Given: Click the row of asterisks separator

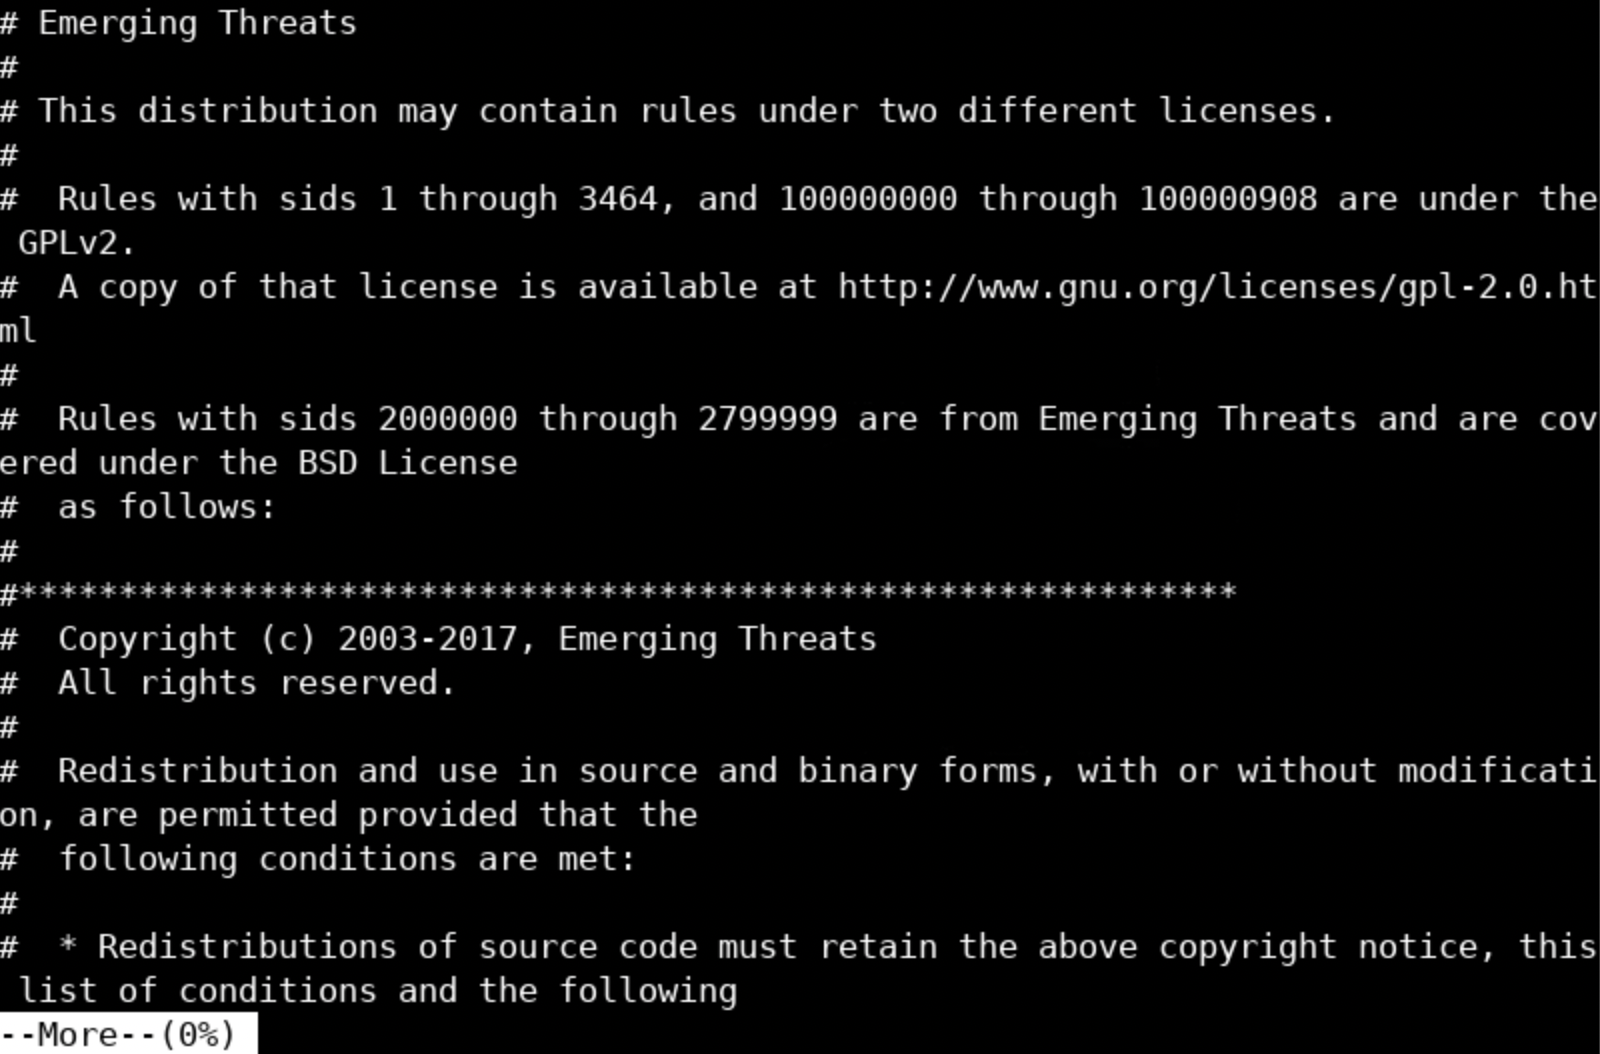Looking at the screenshot, I should (618, 593).
